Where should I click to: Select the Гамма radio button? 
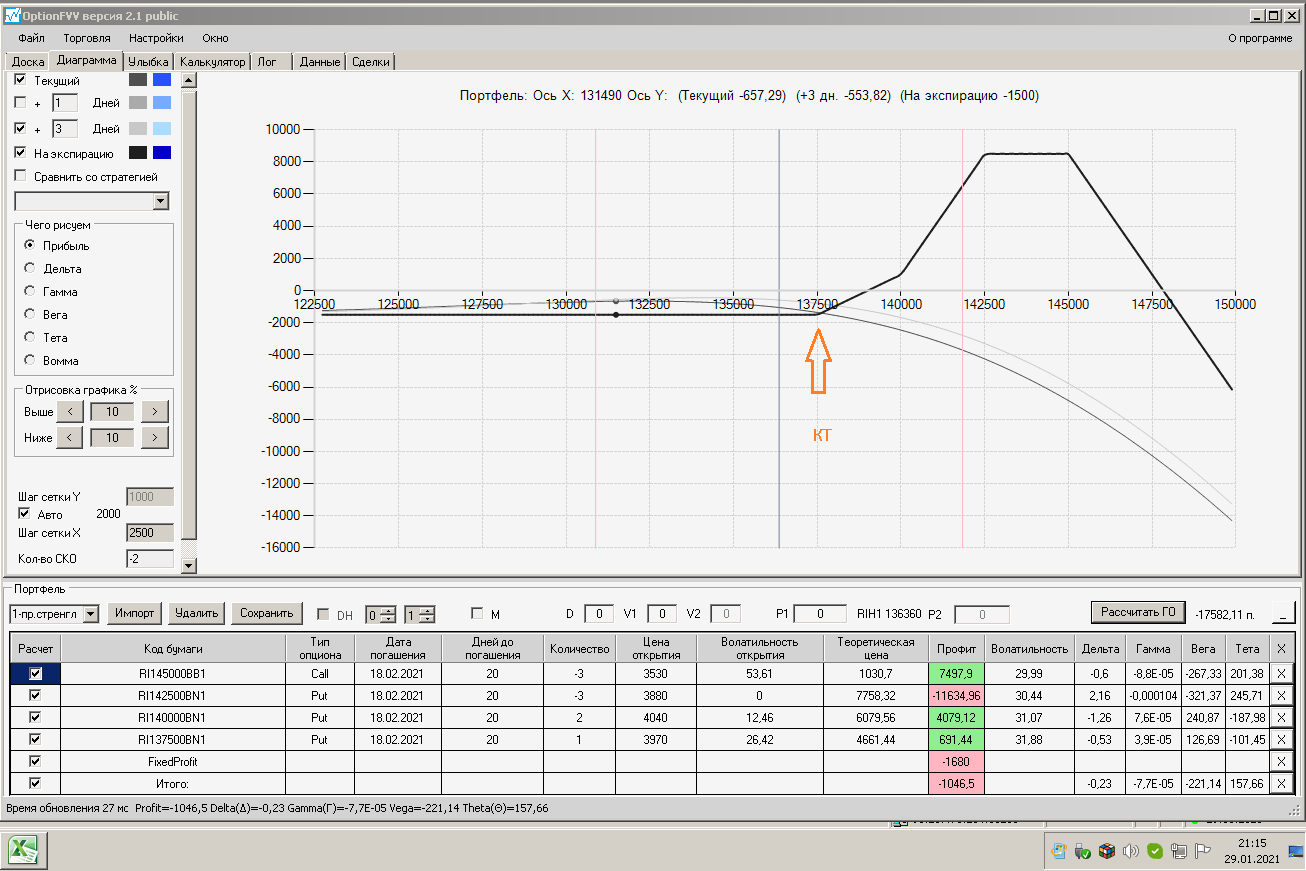click(30, 292)
